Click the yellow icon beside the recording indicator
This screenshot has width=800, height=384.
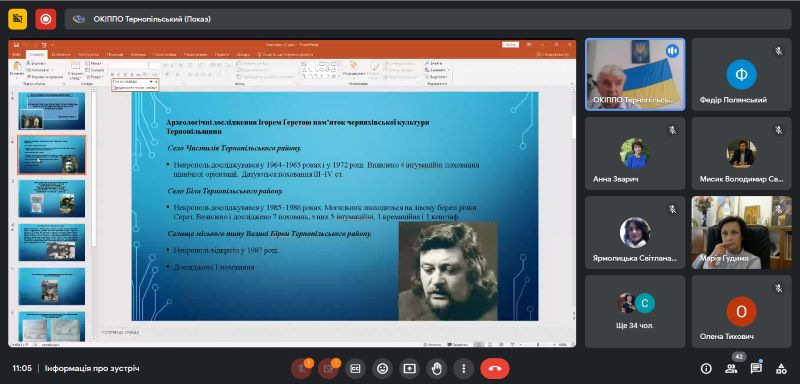click(17, 19)
